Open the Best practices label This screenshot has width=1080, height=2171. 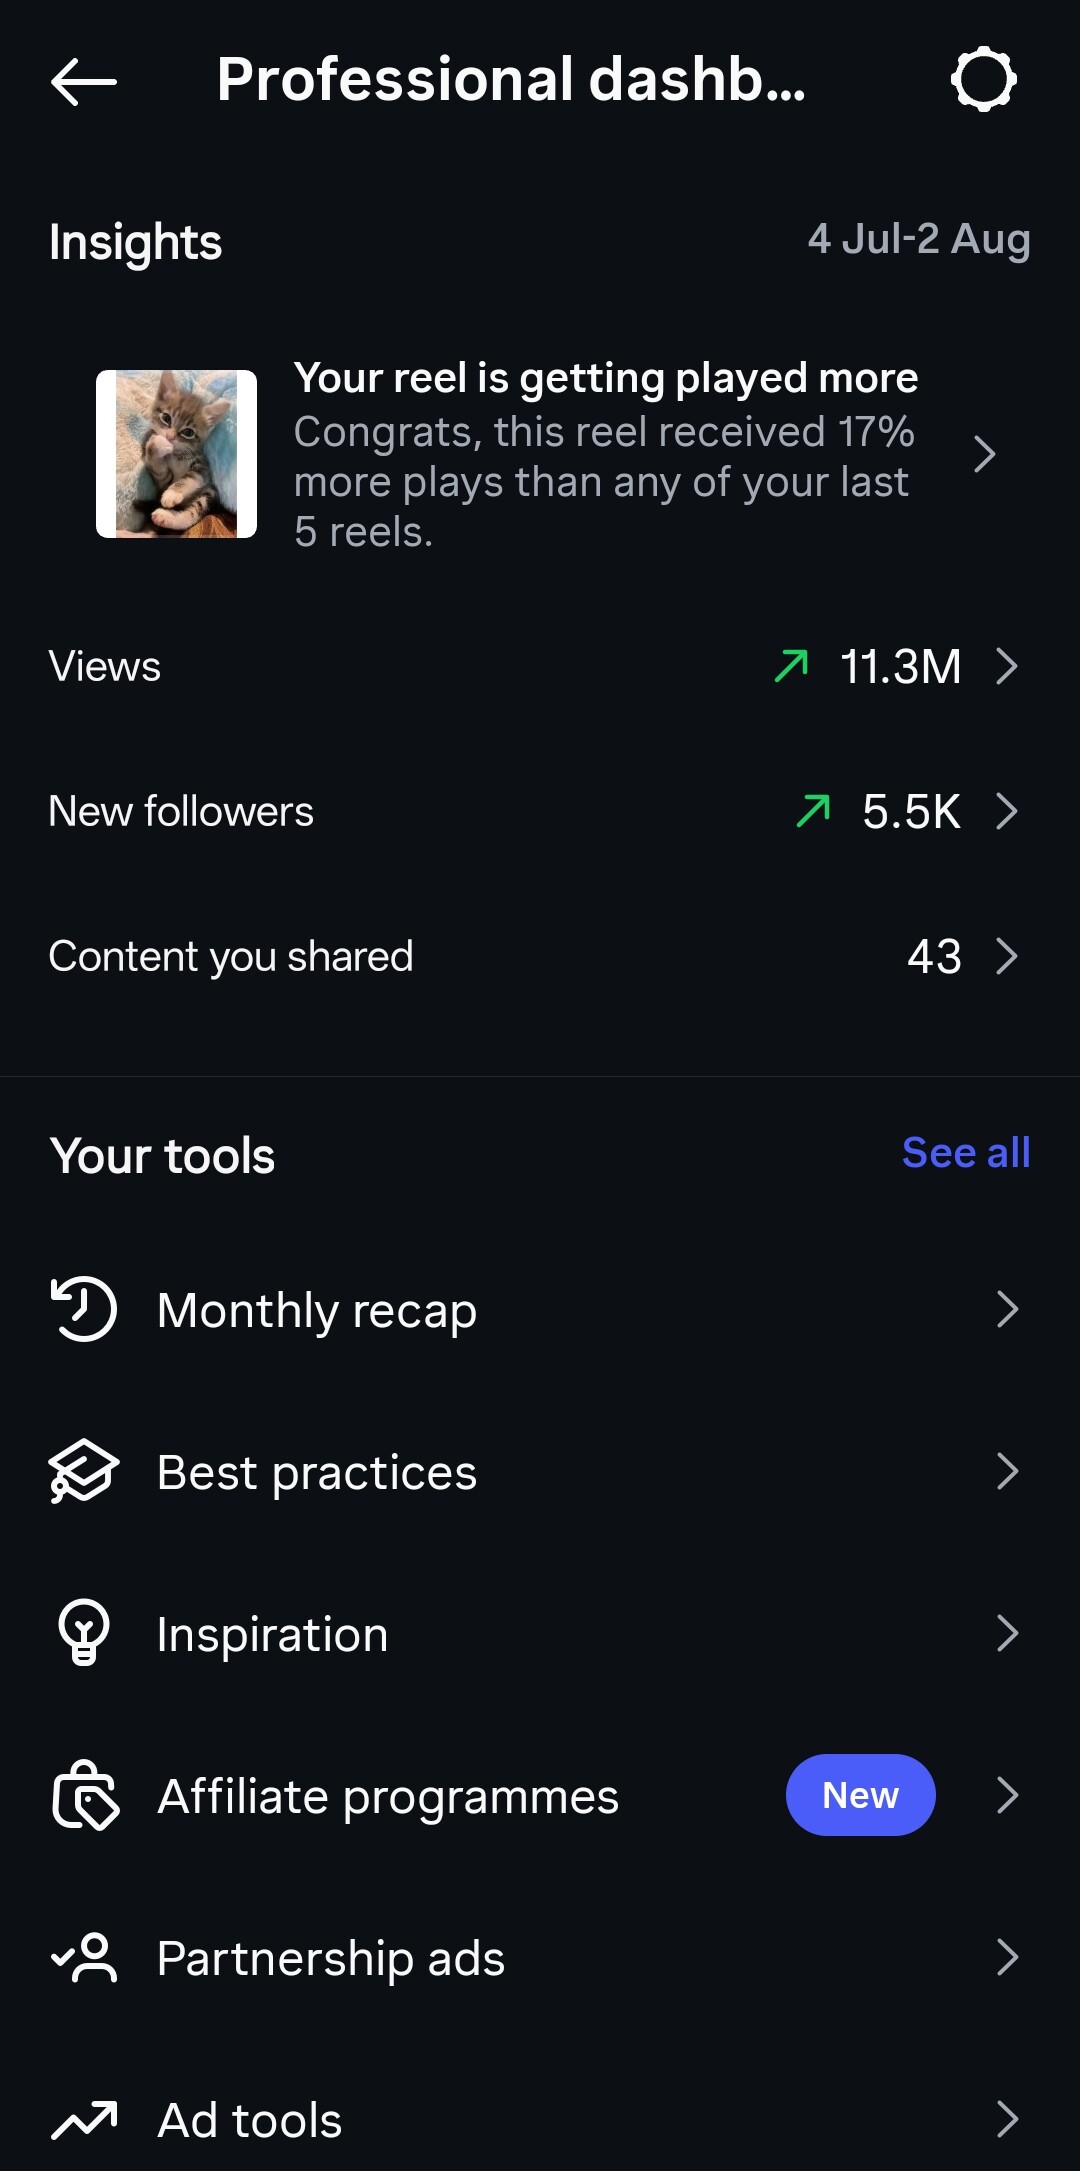pyautogui.click(x=317, y=1473)
